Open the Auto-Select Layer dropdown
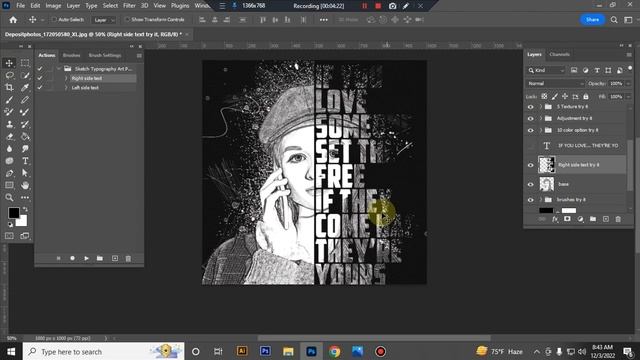The width and height of the screenshot is (640, 360). 104,20
